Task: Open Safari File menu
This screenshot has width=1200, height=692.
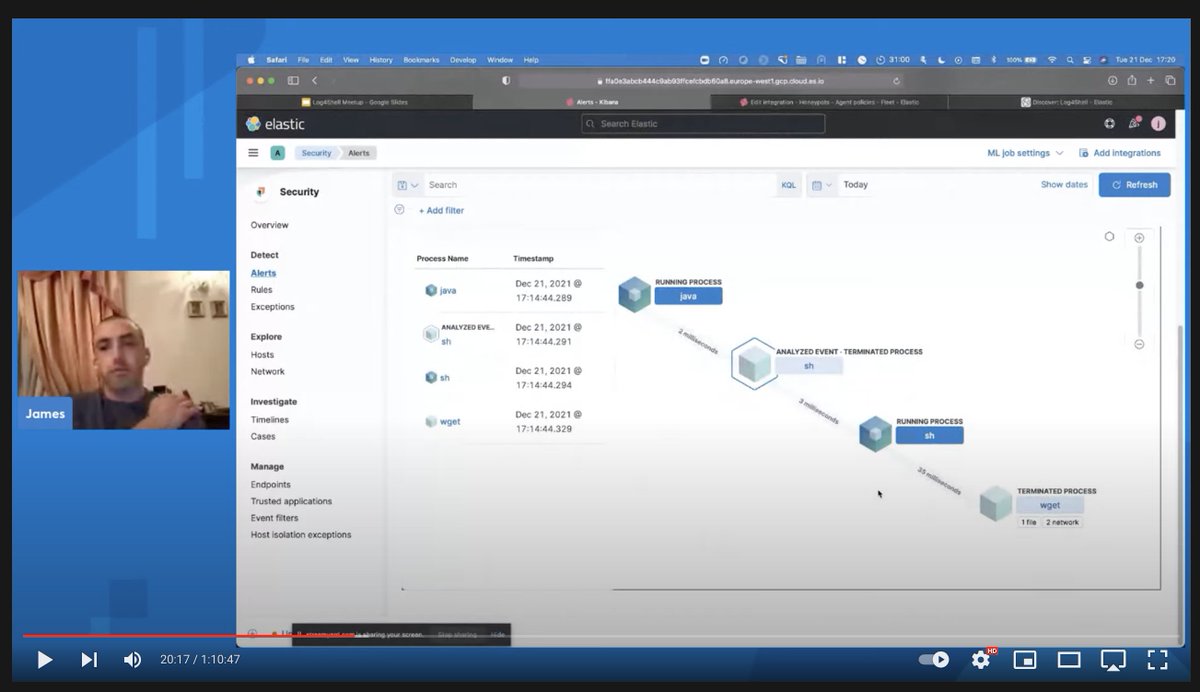Action: tap(303, 60)
